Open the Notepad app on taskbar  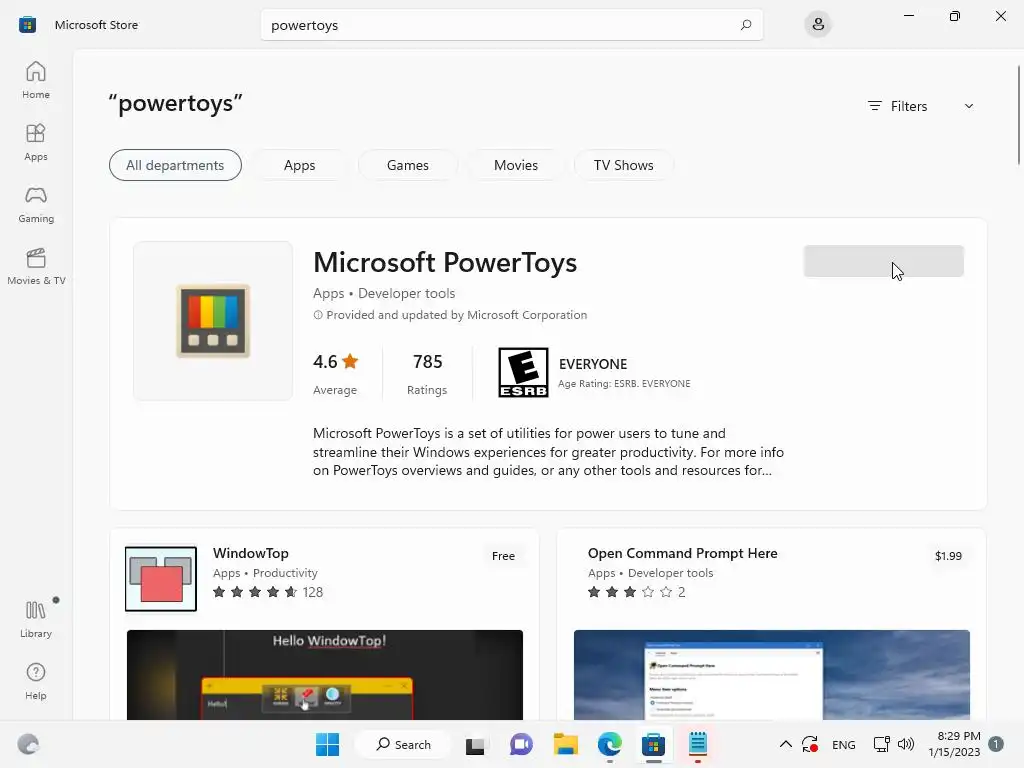pyautogui.click(x=697, y=744)
